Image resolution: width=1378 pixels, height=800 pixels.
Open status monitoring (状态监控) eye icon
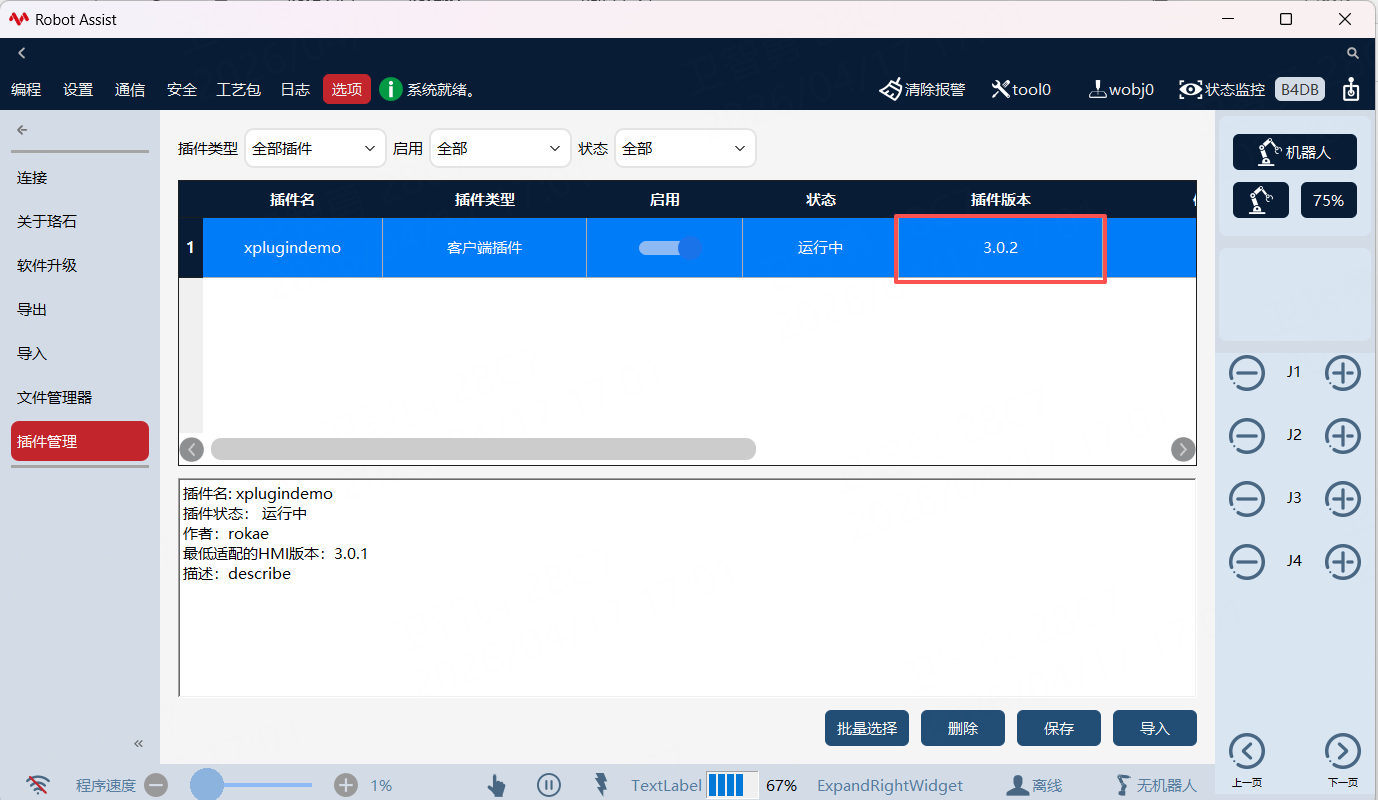[x=1190, y=90]
